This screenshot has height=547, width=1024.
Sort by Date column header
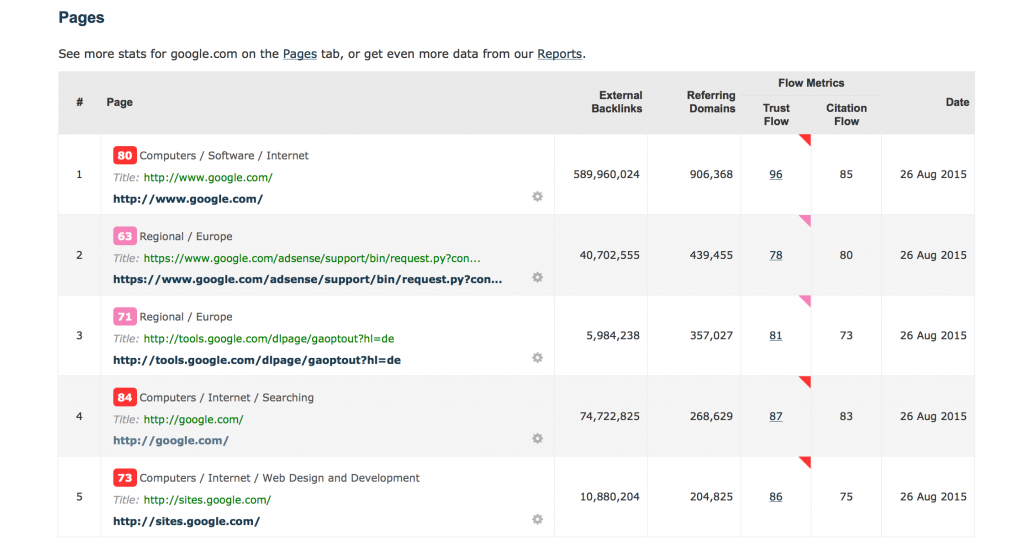[x=957, y=102]
